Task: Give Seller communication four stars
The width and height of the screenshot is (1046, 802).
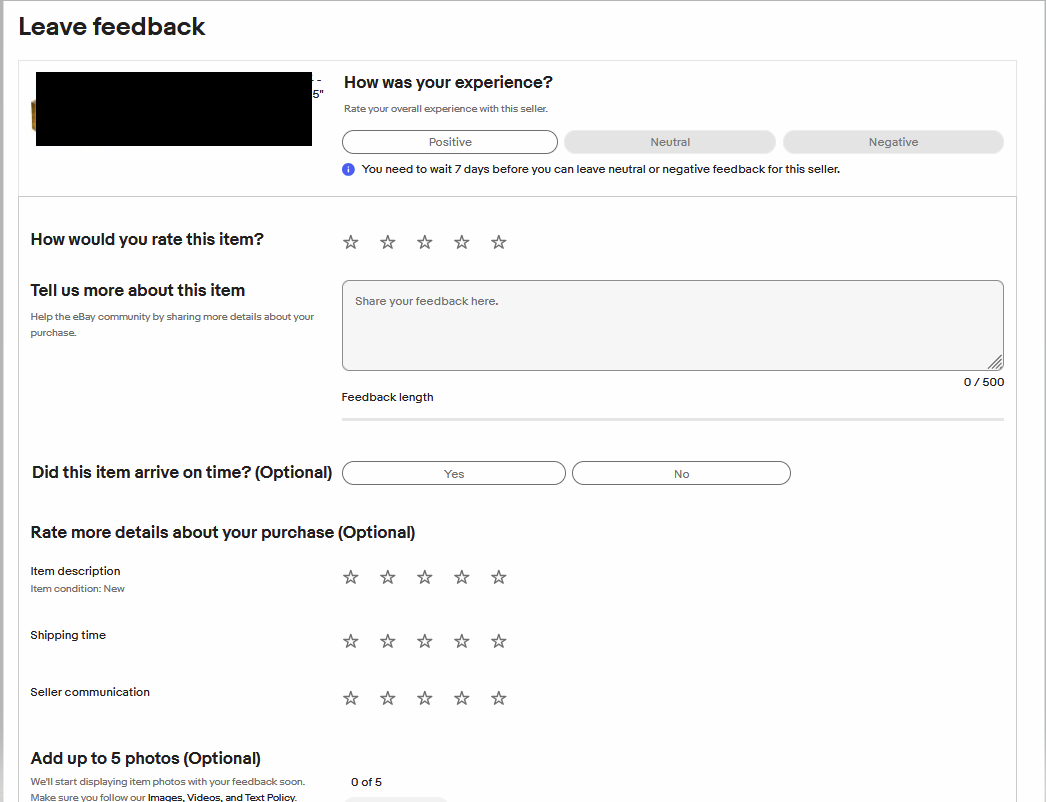Action: tap(462, 699)
